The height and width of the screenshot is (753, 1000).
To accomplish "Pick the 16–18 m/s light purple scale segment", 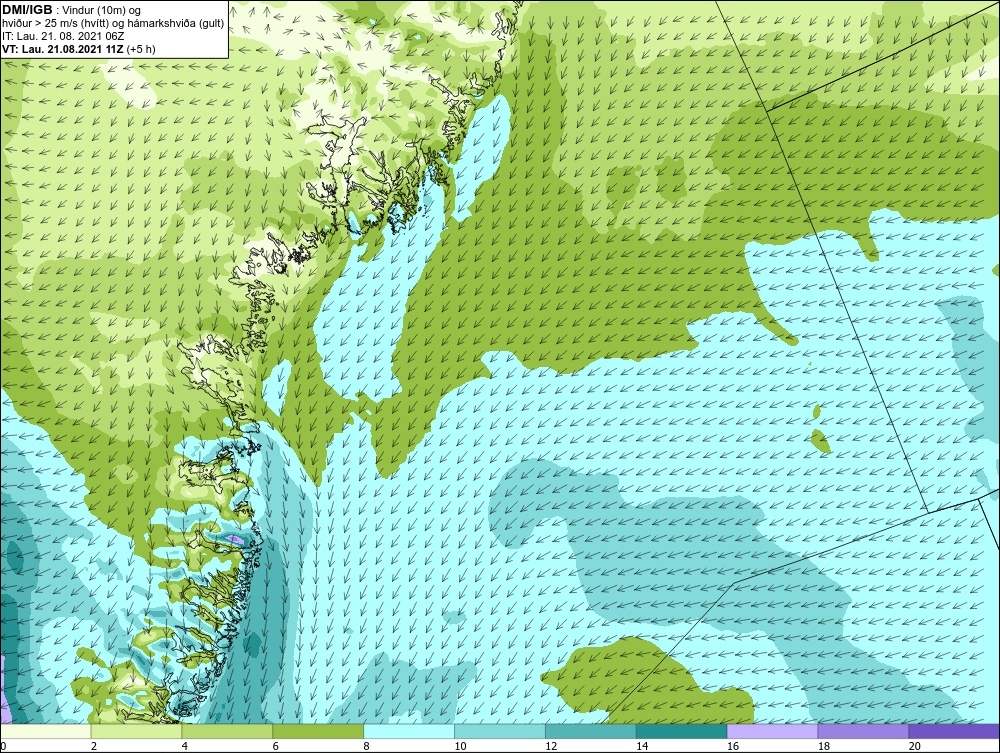I will pos(772,731).
